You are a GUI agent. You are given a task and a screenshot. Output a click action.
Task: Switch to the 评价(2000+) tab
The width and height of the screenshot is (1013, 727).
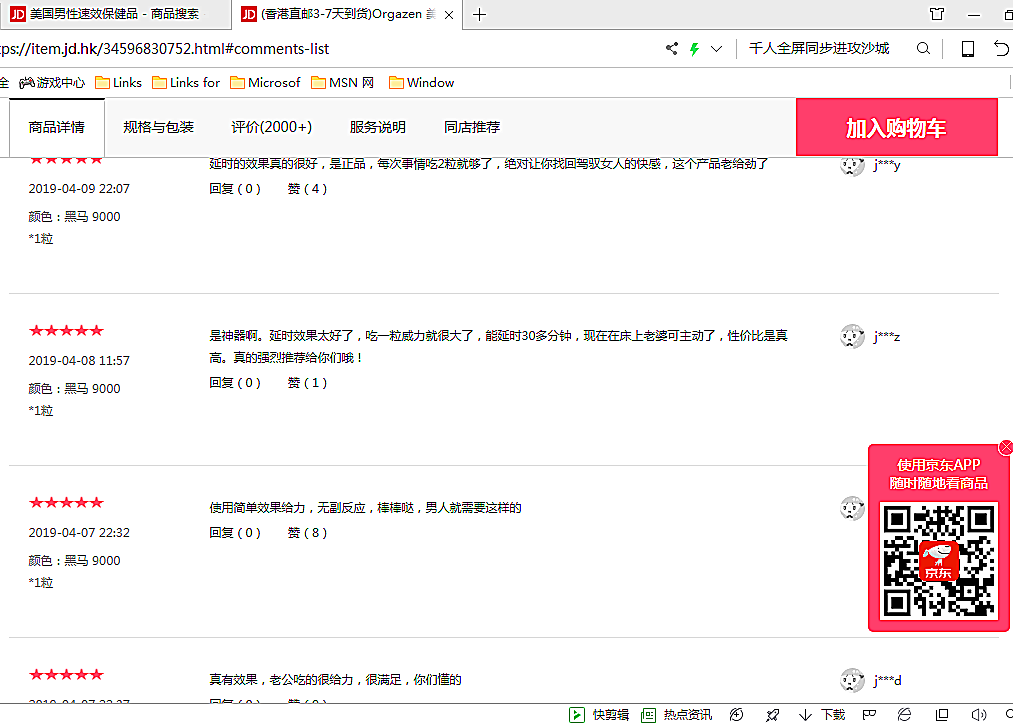[271, 127]
